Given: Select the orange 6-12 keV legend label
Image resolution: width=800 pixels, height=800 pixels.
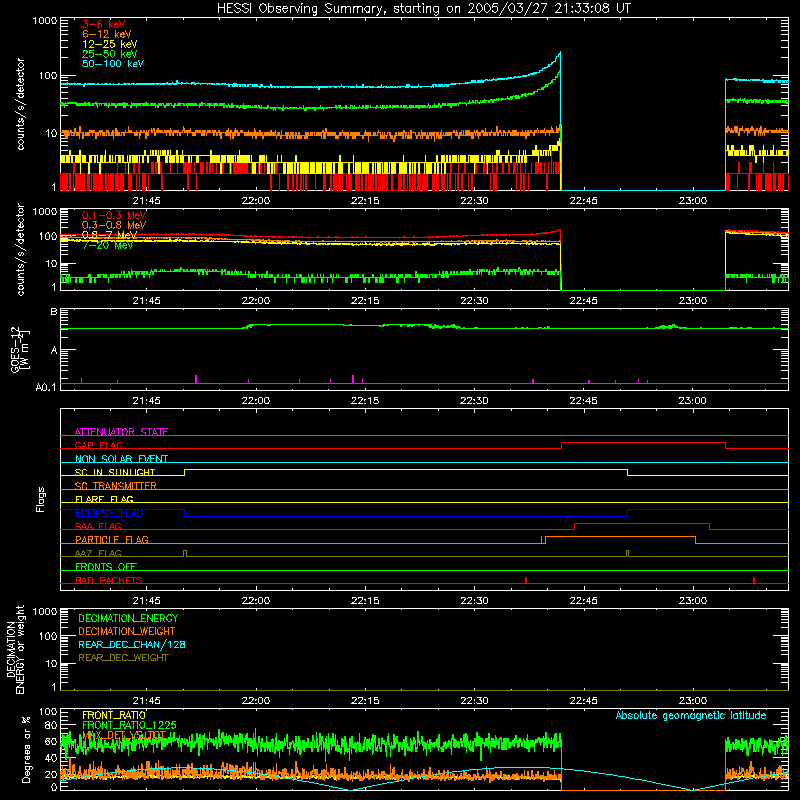Looking at the screenshot, I should pos(107,34).
